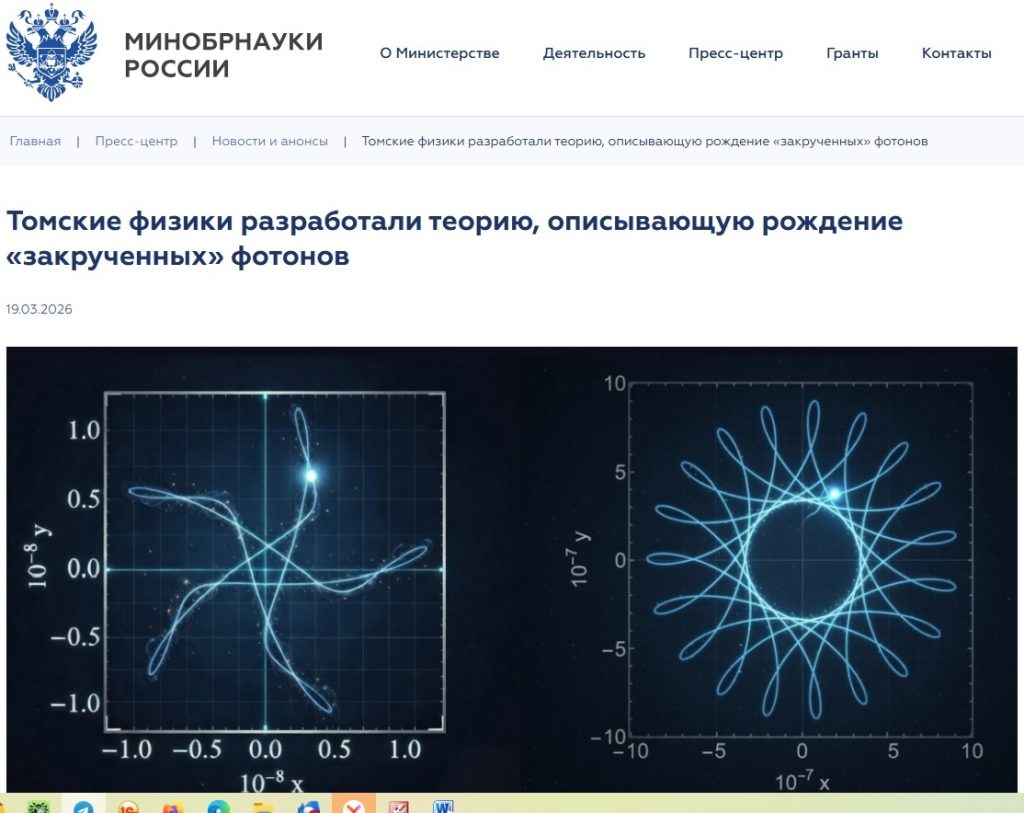The height and width of the screenshot is (813, 1024).
Task: Go to the «Пресс-центр» navigation item
Action: tap(735, 54)
